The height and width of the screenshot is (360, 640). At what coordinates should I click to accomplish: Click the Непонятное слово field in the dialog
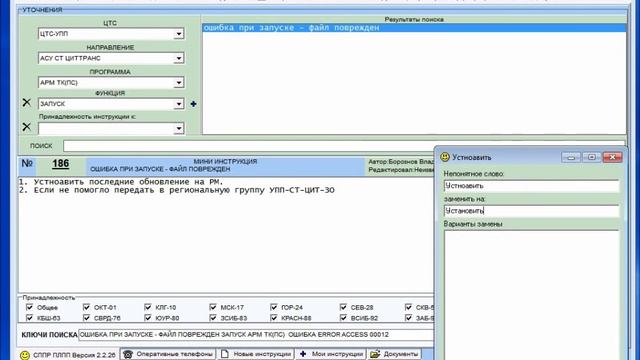click(531, 186)
